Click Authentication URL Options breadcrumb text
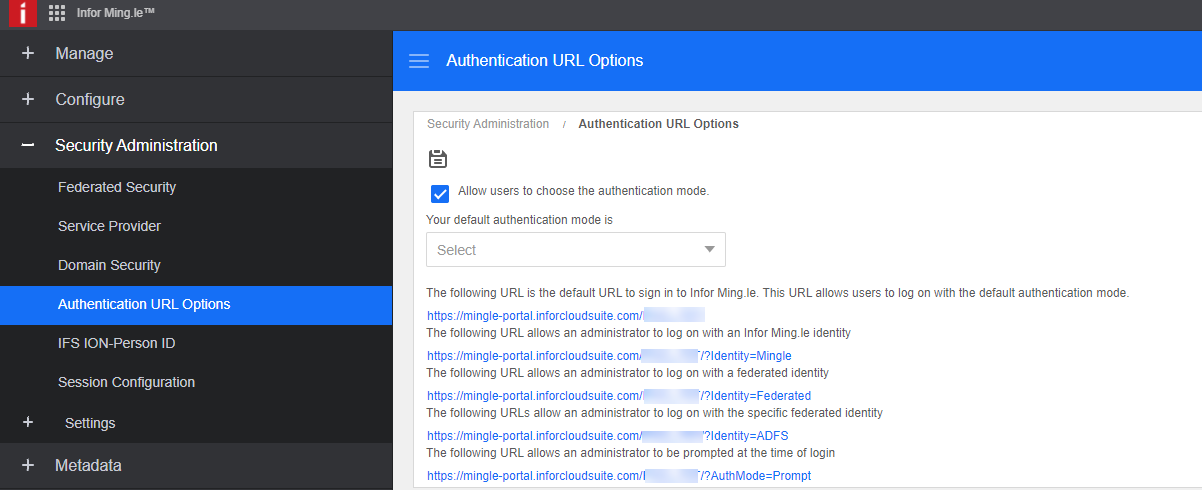The width and height of the screenshot is (1202, 490). [x=659, y=124]
